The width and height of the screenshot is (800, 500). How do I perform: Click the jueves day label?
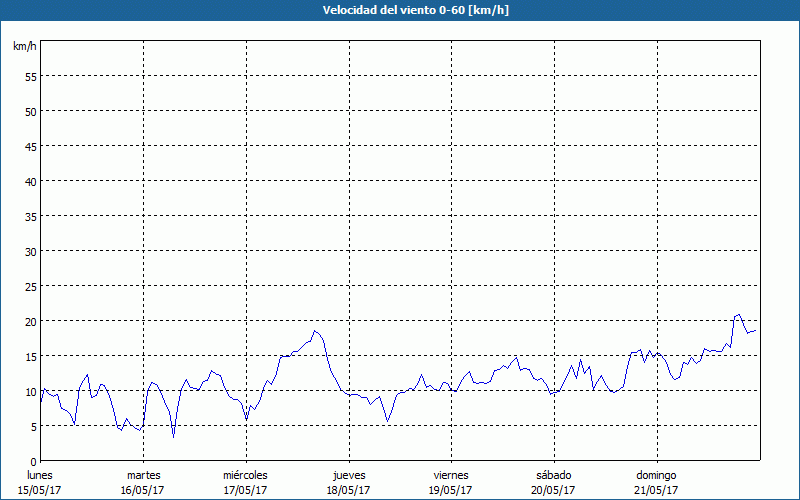(348, 475)
